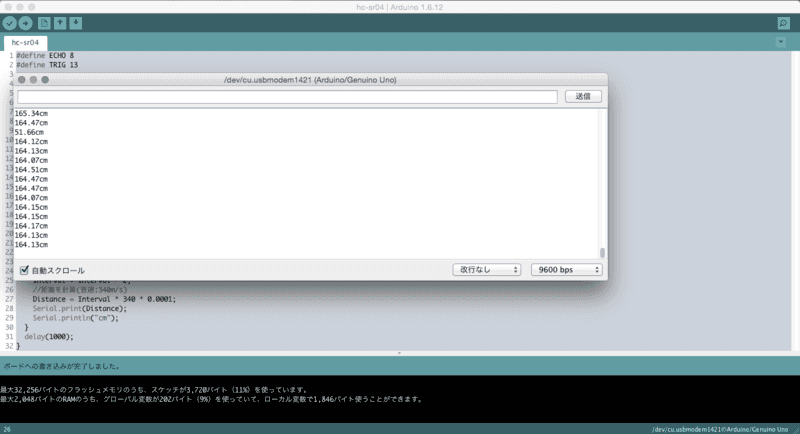Viewport: 800px width, 434px height.
Task: Click the Verify sketch checkmark icon
Action: click(x=10, y=22)
